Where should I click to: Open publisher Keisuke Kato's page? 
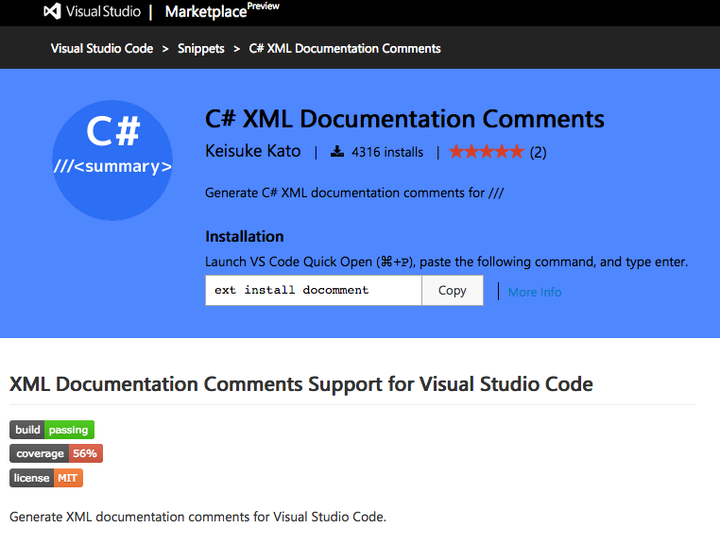253,151
